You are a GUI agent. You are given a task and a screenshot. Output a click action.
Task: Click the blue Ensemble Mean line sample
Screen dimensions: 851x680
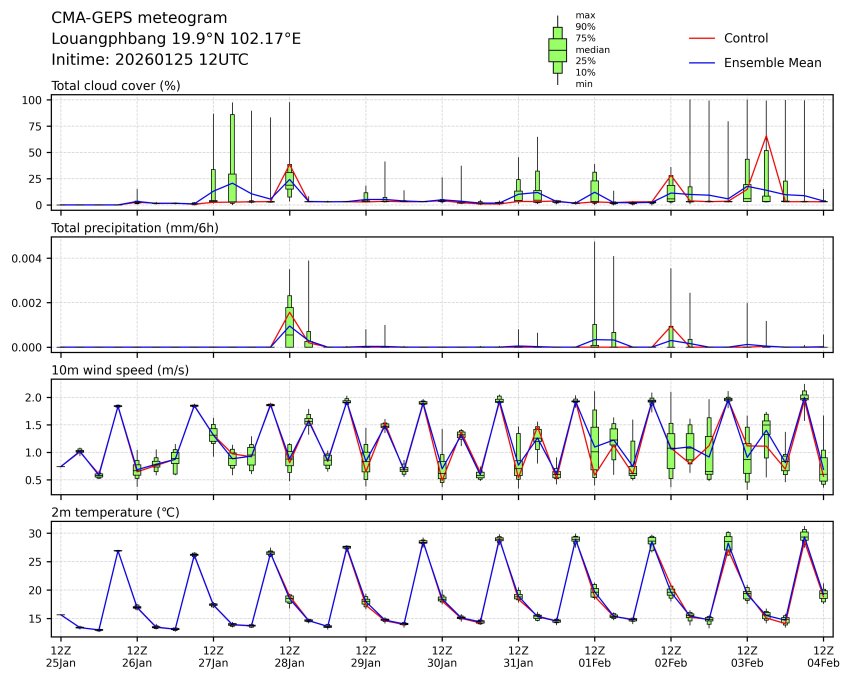(x=701, y=62)
